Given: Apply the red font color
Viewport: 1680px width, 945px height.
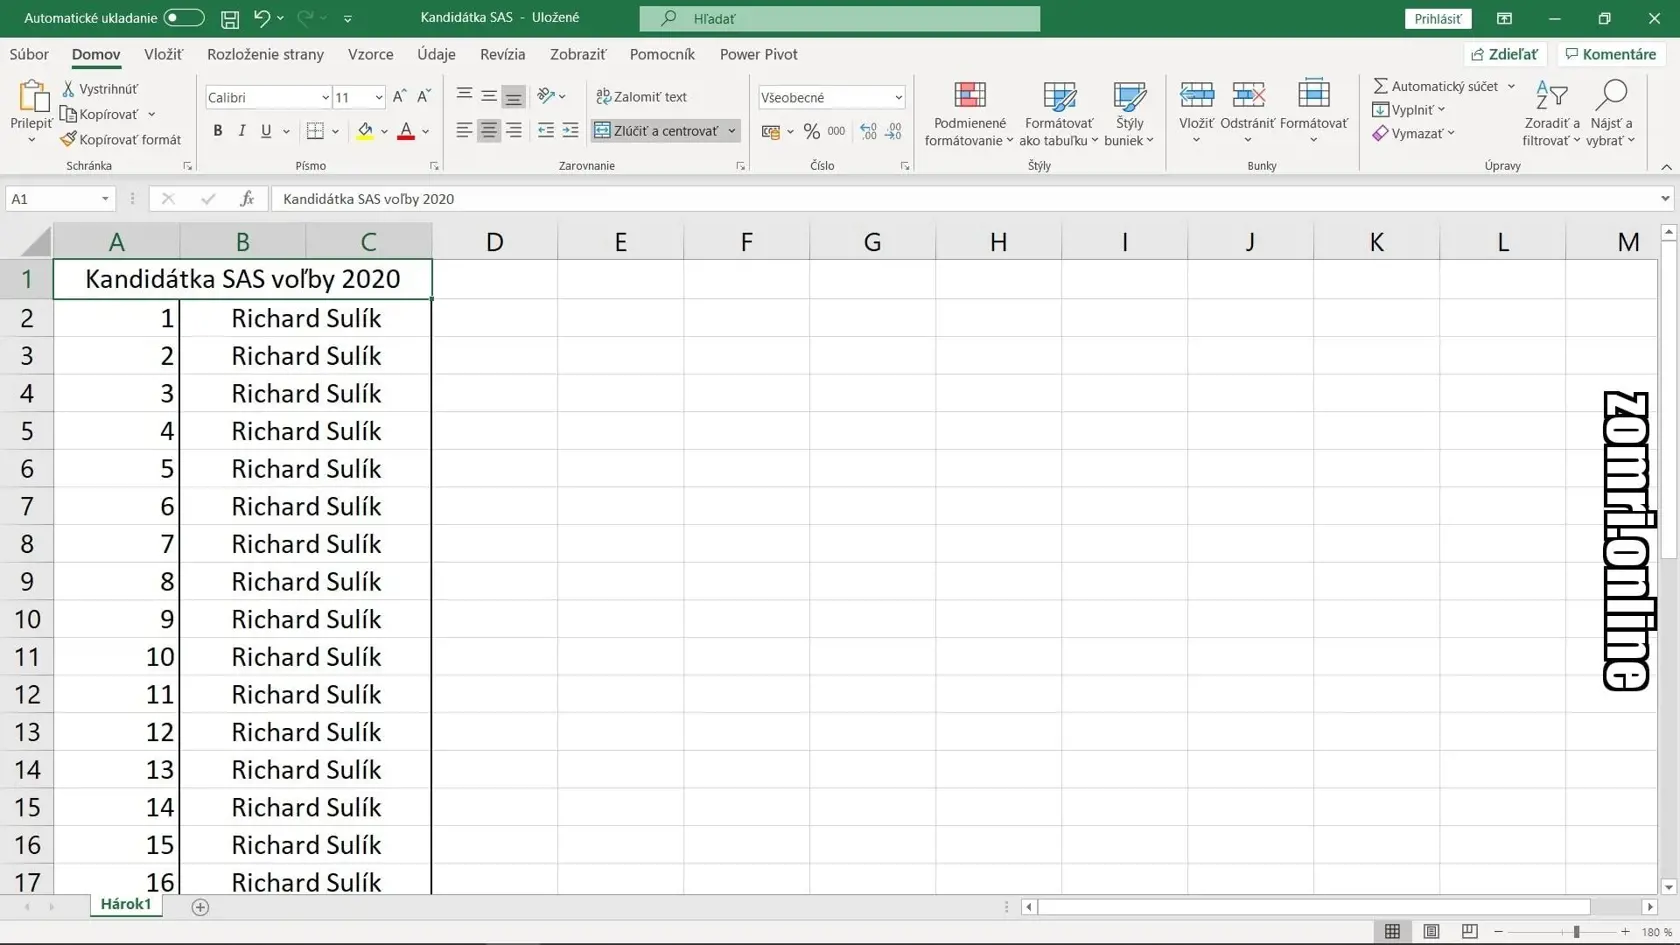Looking at the screenshot, I should [x=406, y=131].
